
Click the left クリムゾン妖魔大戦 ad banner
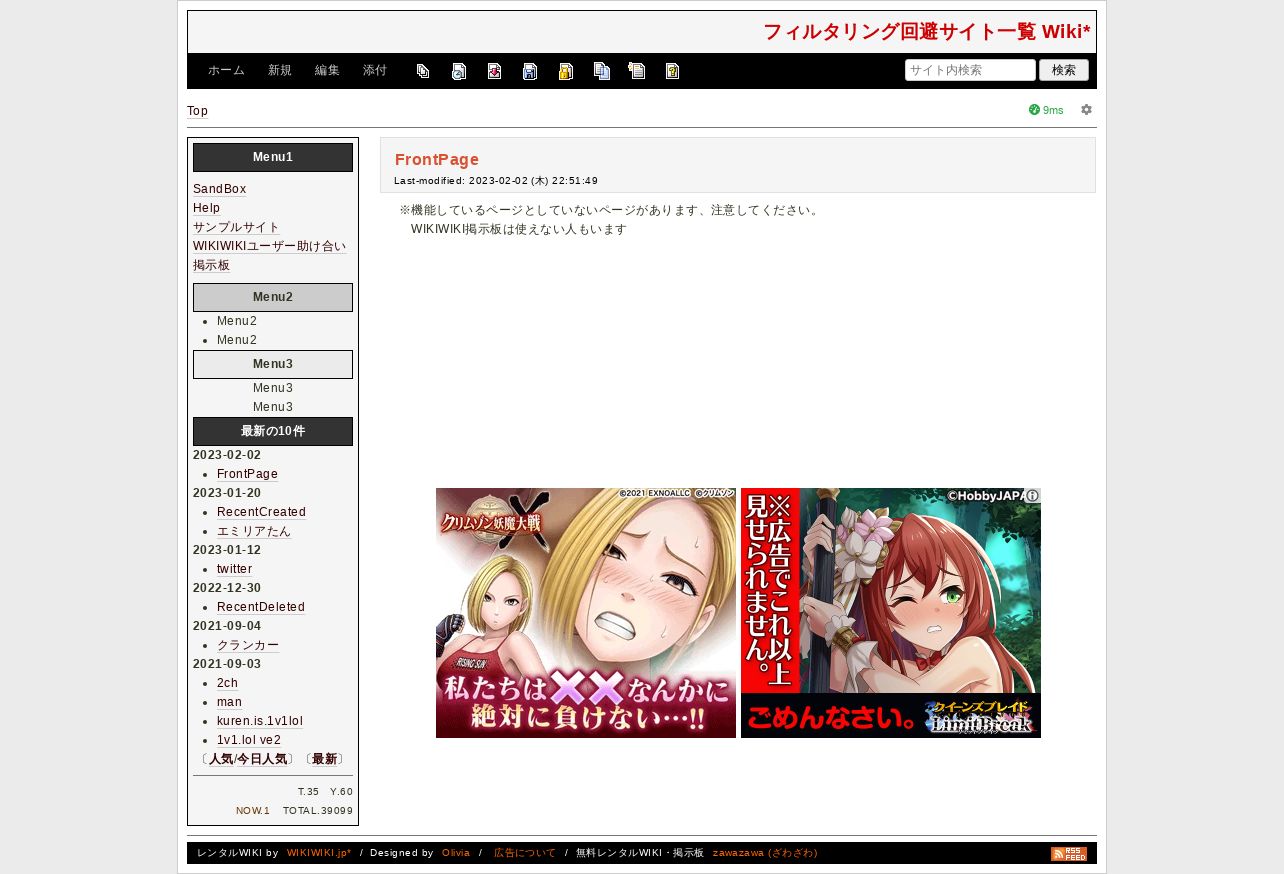pos(586,613)
